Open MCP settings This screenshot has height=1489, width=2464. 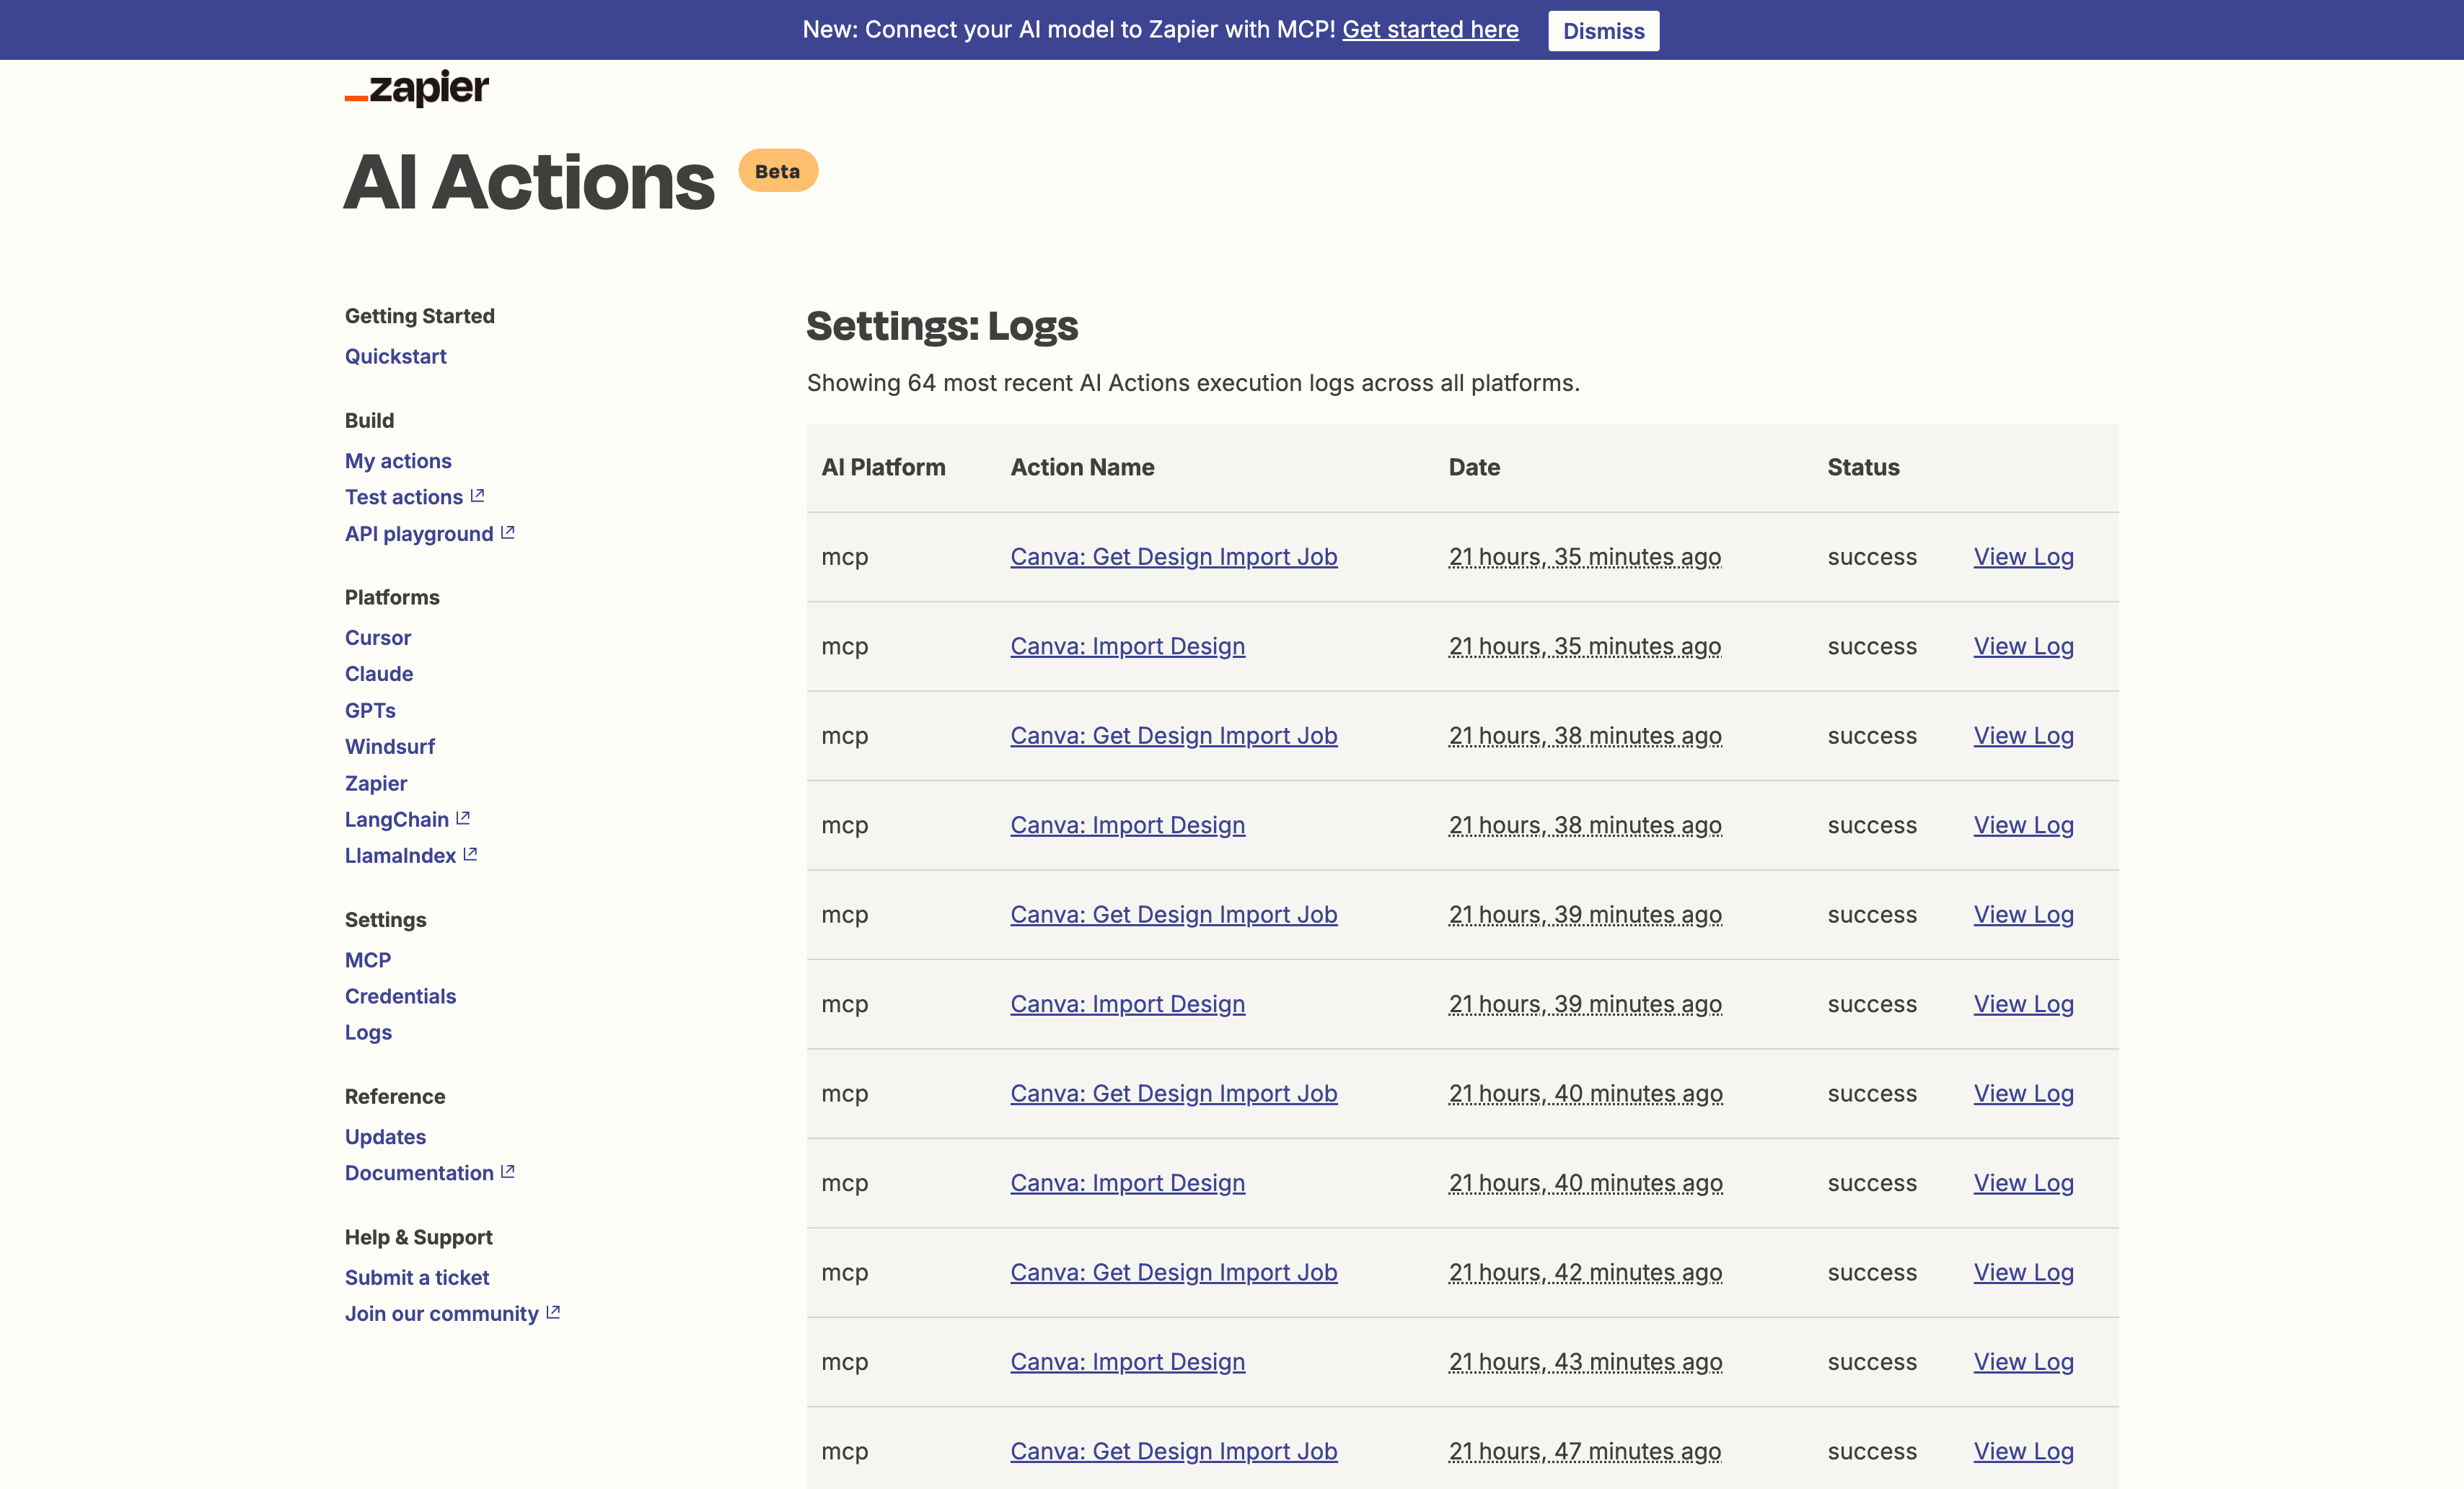(x=368, y=960)
